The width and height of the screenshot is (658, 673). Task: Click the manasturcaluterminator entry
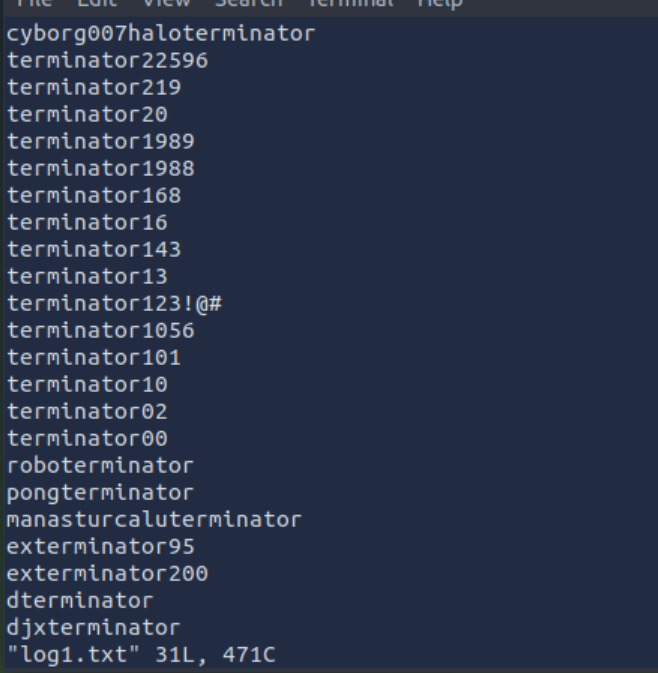click(x=154, y=519)
